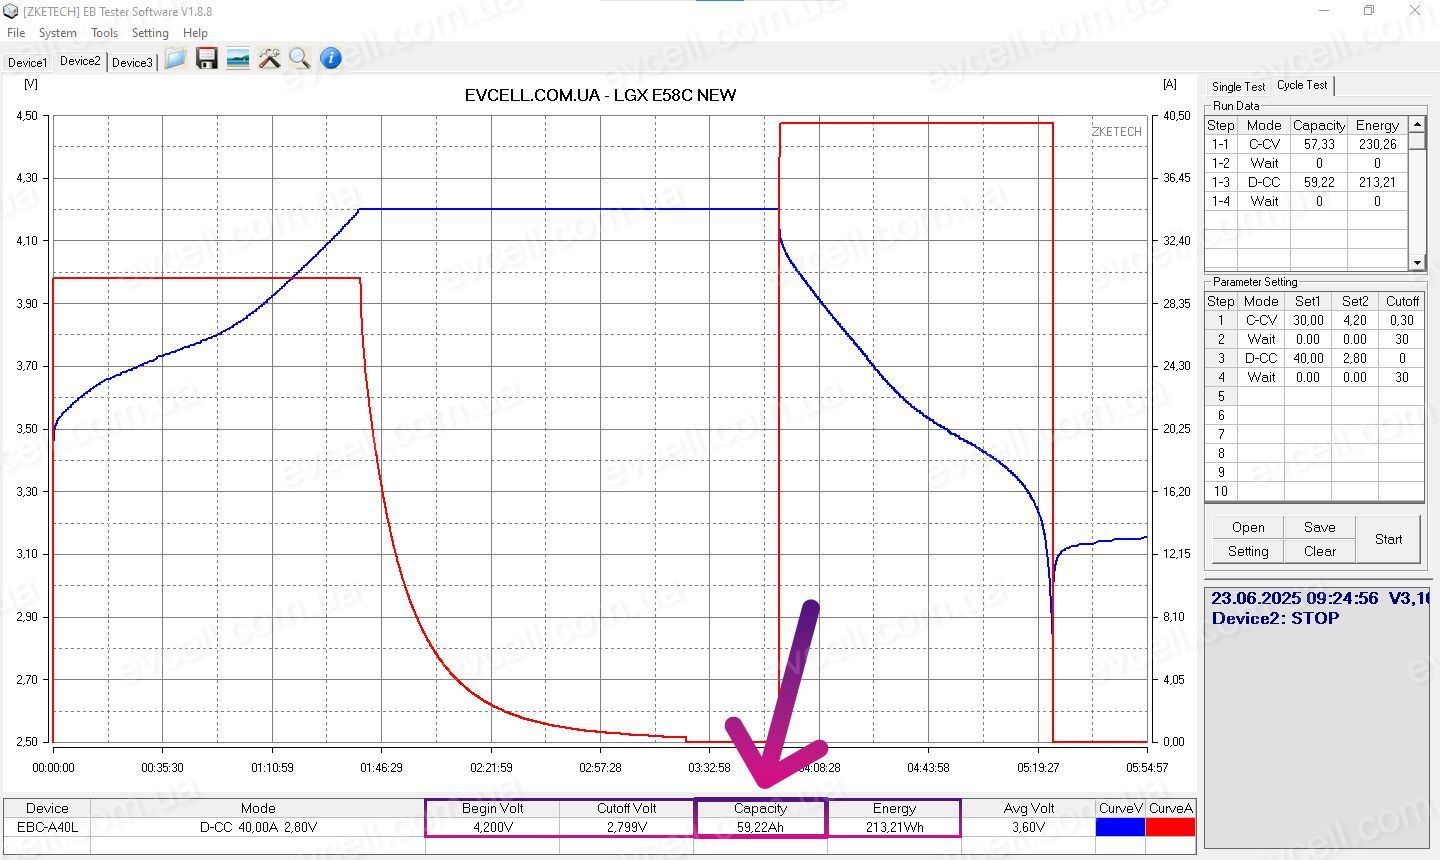Select Run Data row 1-3 D-CC
1440x860 pixels.
tap(1307, 182)
